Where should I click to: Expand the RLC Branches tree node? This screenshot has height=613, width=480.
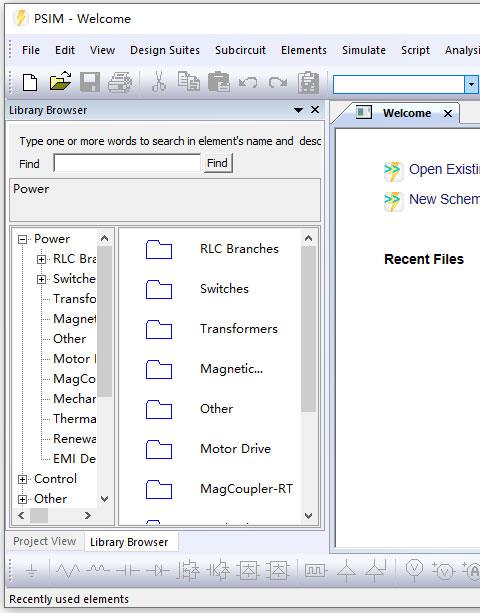point(41,259)
